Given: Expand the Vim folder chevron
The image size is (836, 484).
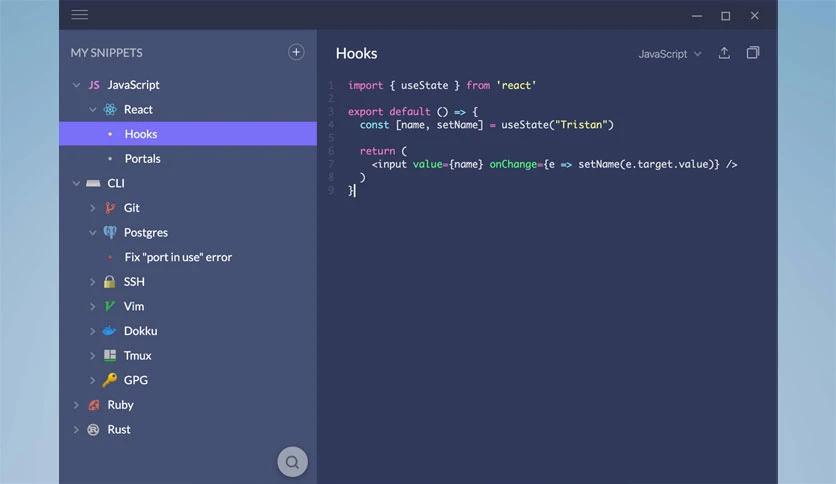Looking at the screenshot, I should pos(93,307).
